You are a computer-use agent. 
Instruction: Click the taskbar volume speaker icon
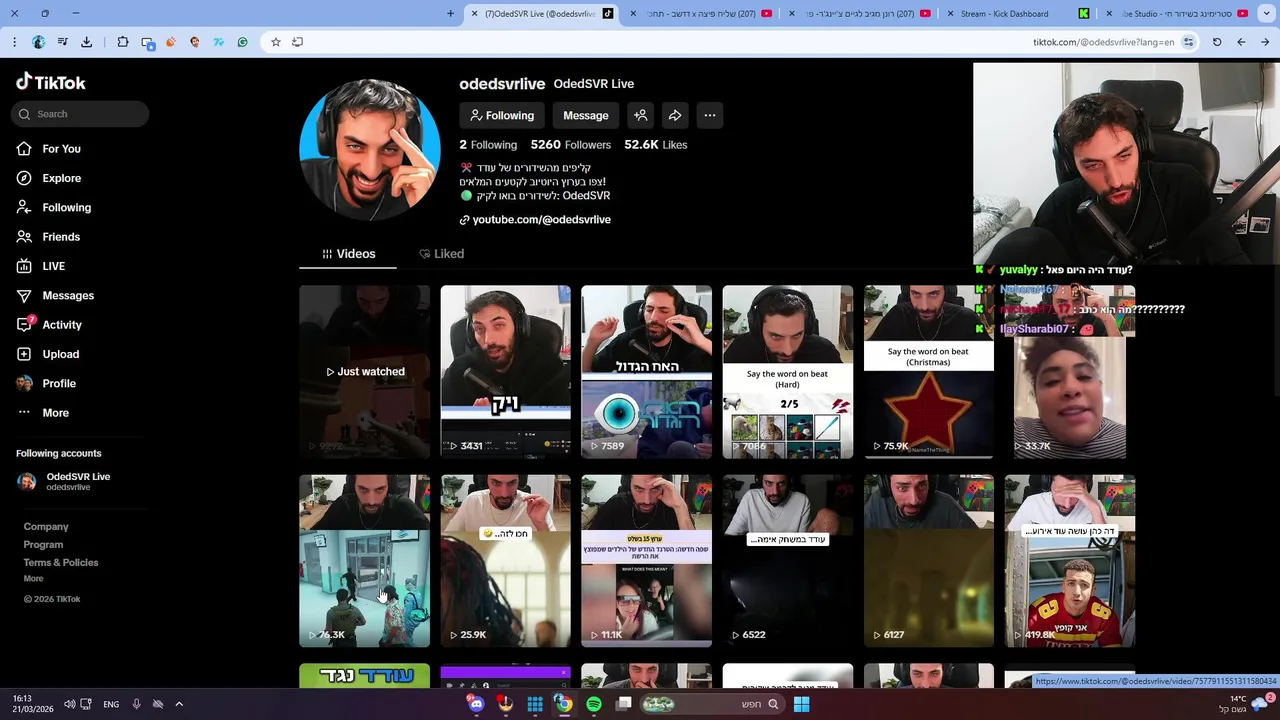(69, 704)
